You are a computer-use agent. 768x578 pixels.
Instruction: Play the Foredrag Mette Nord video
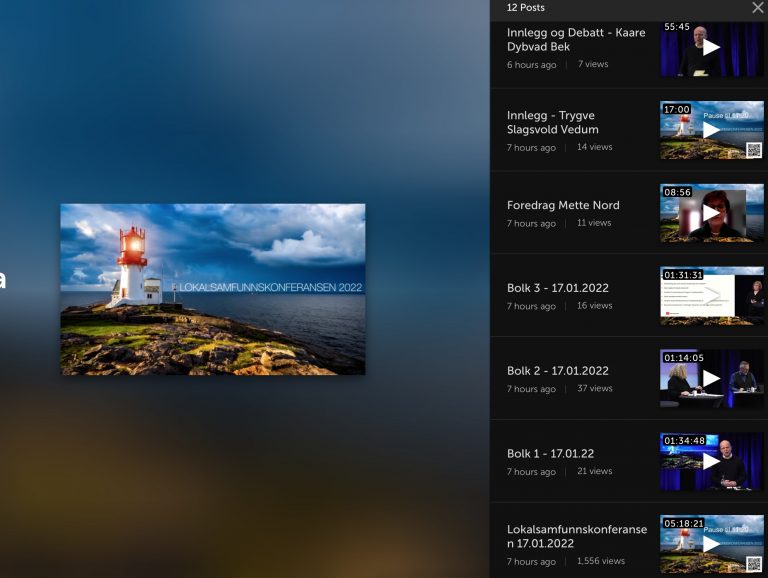pyautogui.click(x=711, y=213)
